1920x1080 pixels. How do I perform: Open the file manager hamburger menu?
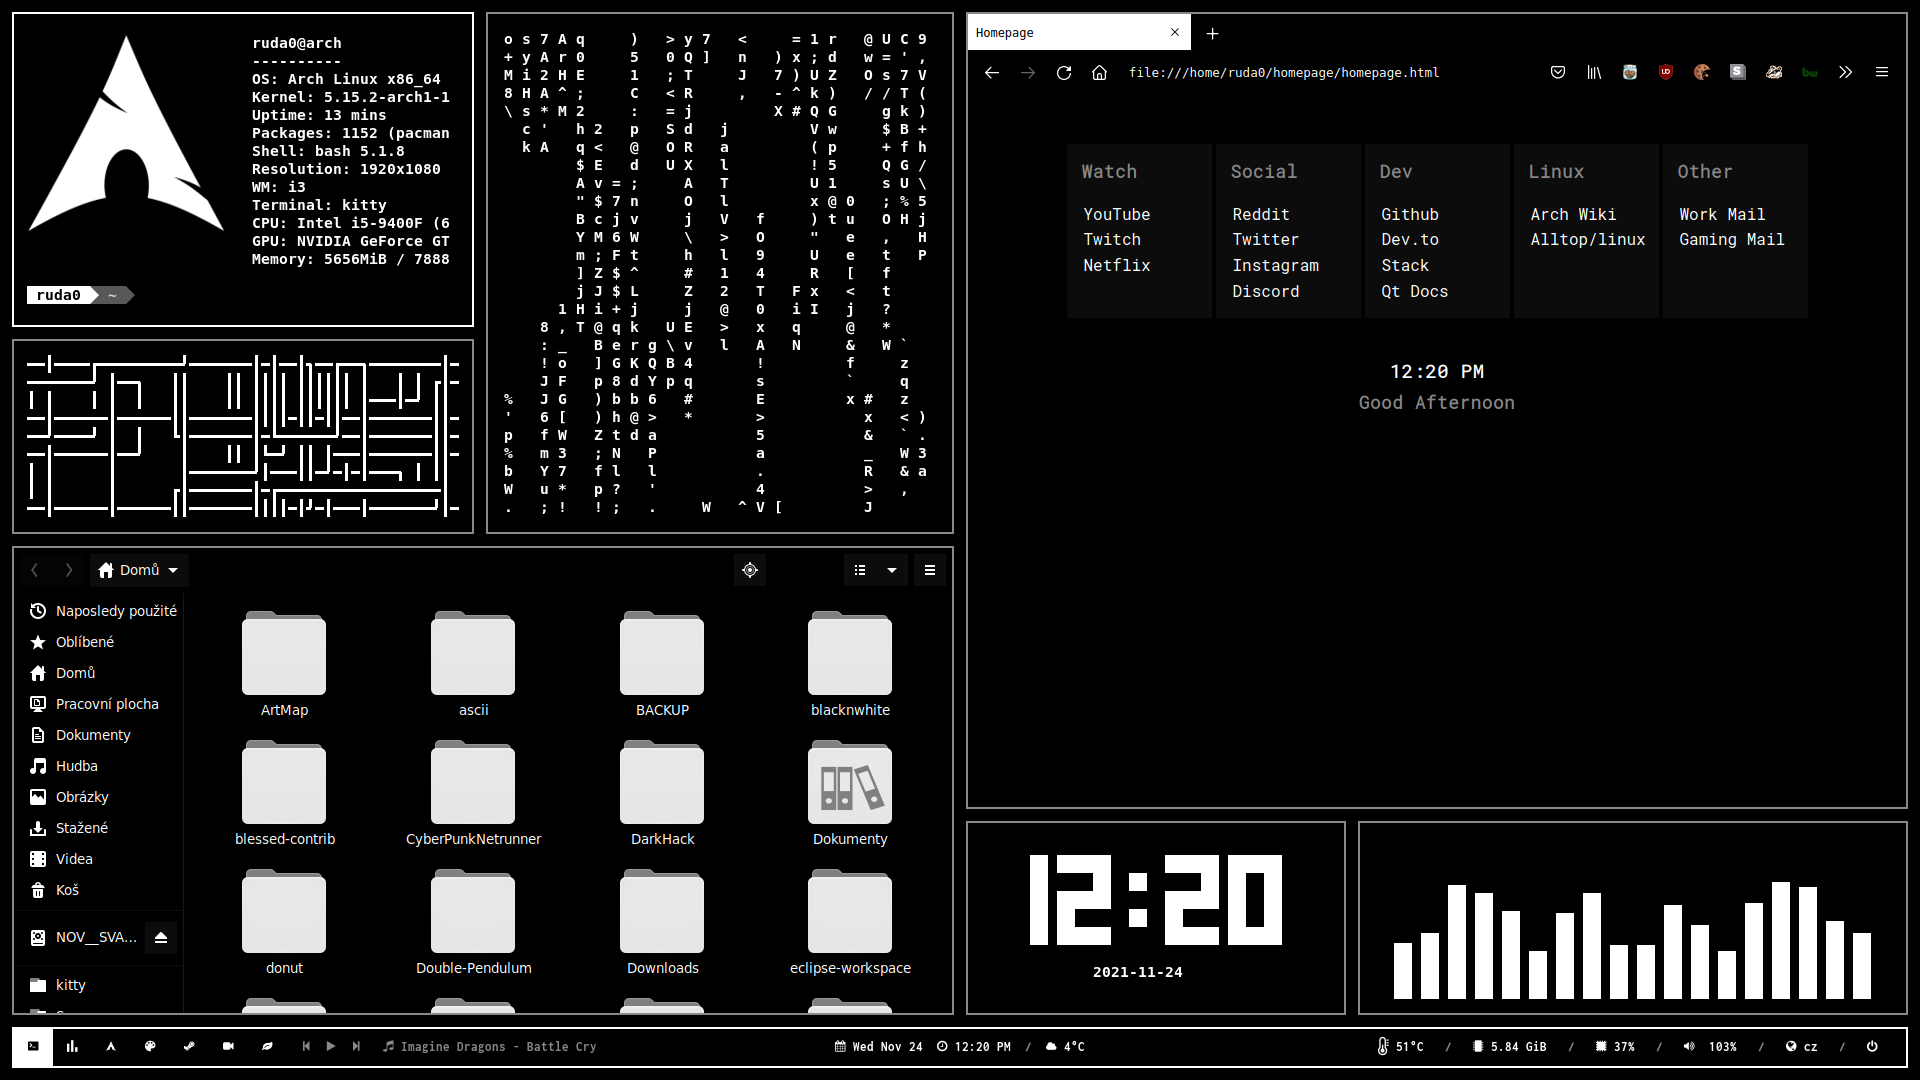(x=929, y=570)
